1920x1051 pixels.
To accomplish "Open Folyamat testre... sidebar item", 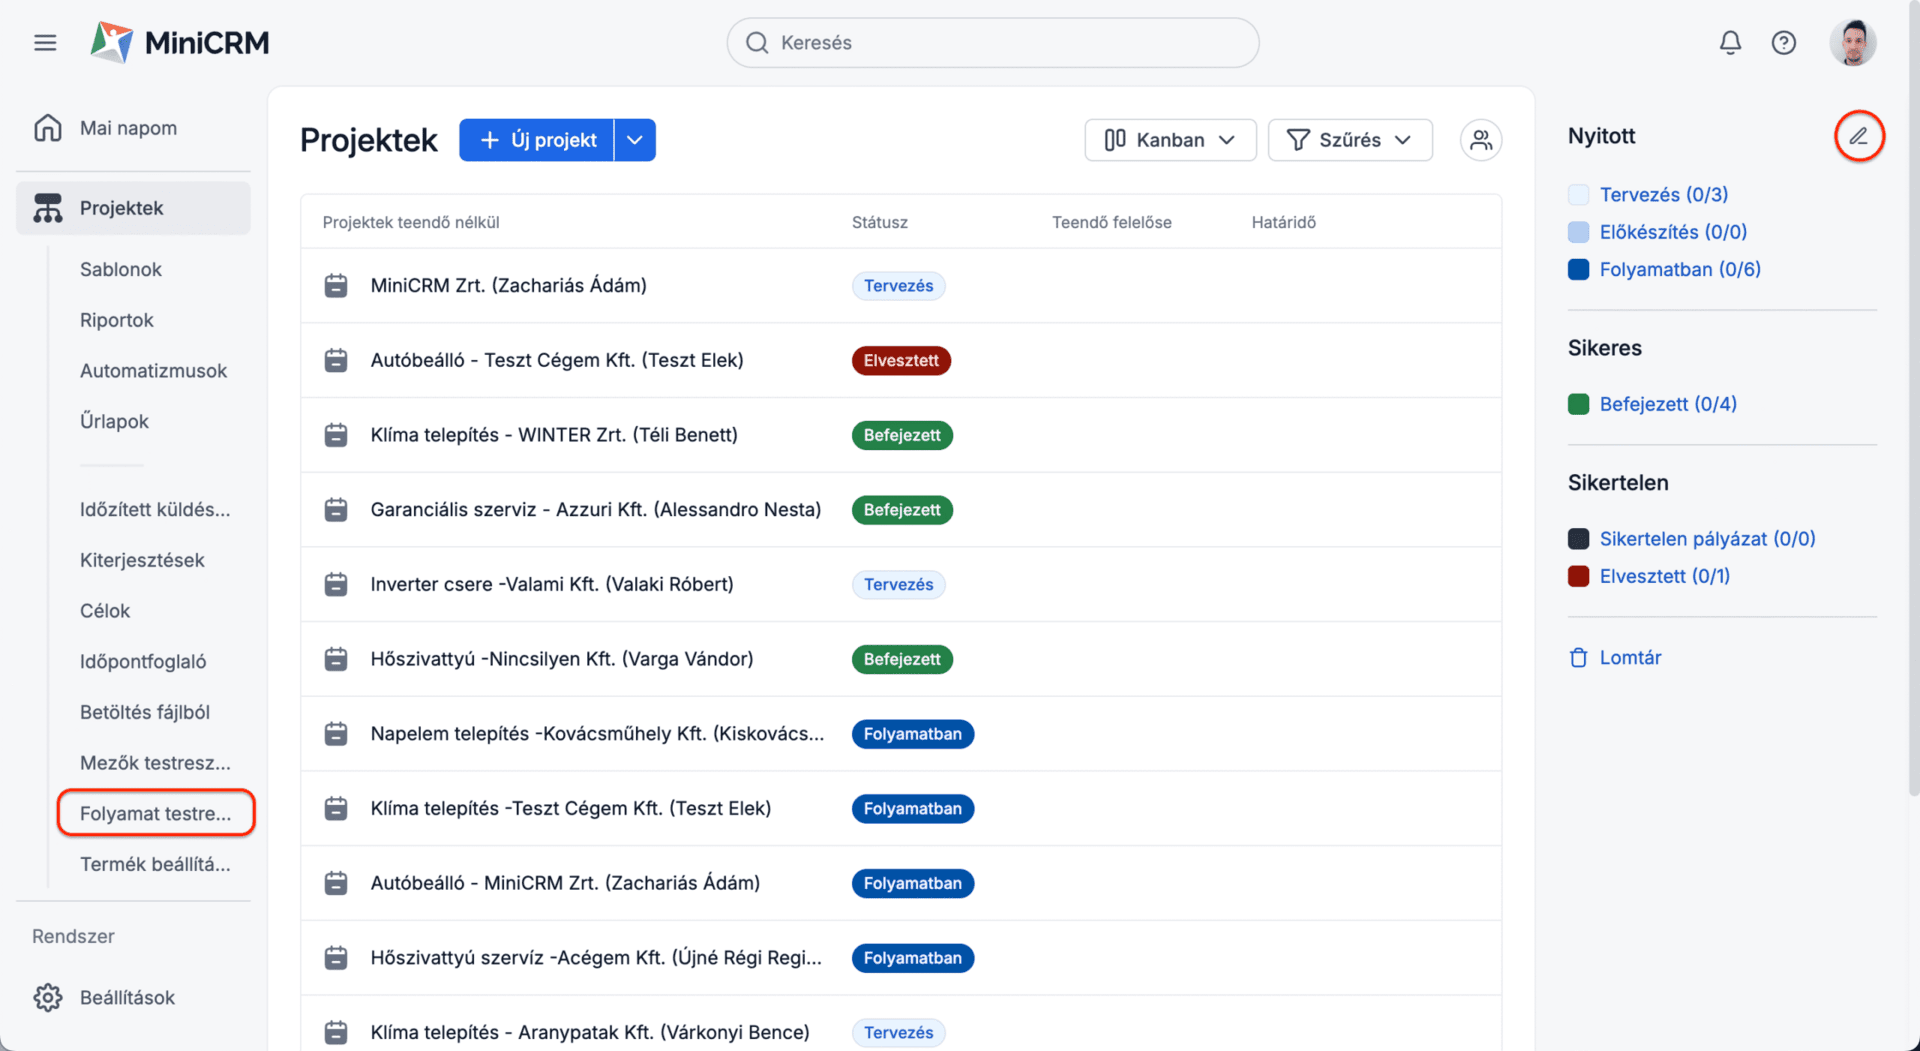I will coord(155,813).
